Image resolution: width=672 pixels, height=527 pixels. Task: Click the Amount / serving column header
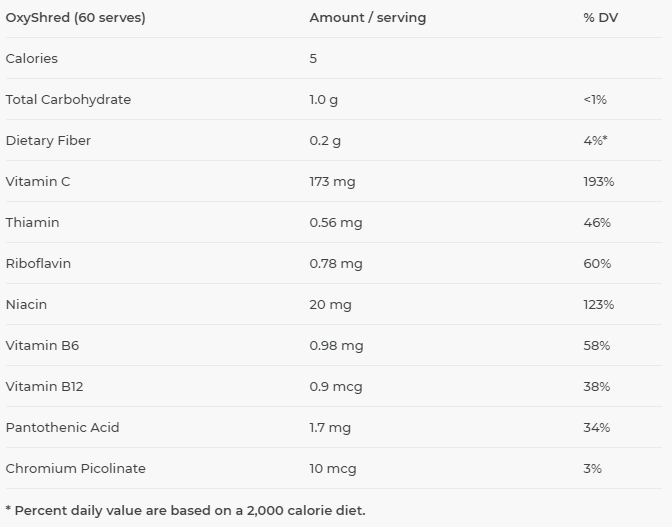point(367,17)
